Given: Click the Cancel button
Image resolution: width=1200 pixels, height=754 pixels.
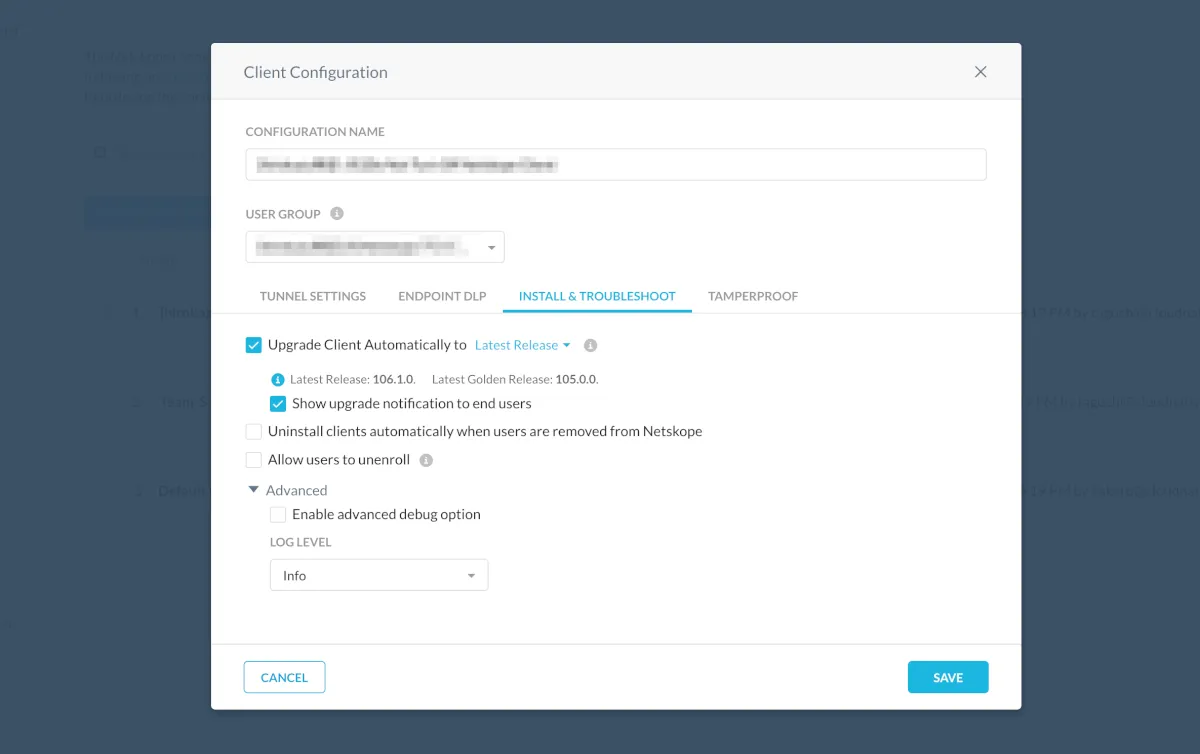Looking at the screenshot, I should (x=284, y=677).
